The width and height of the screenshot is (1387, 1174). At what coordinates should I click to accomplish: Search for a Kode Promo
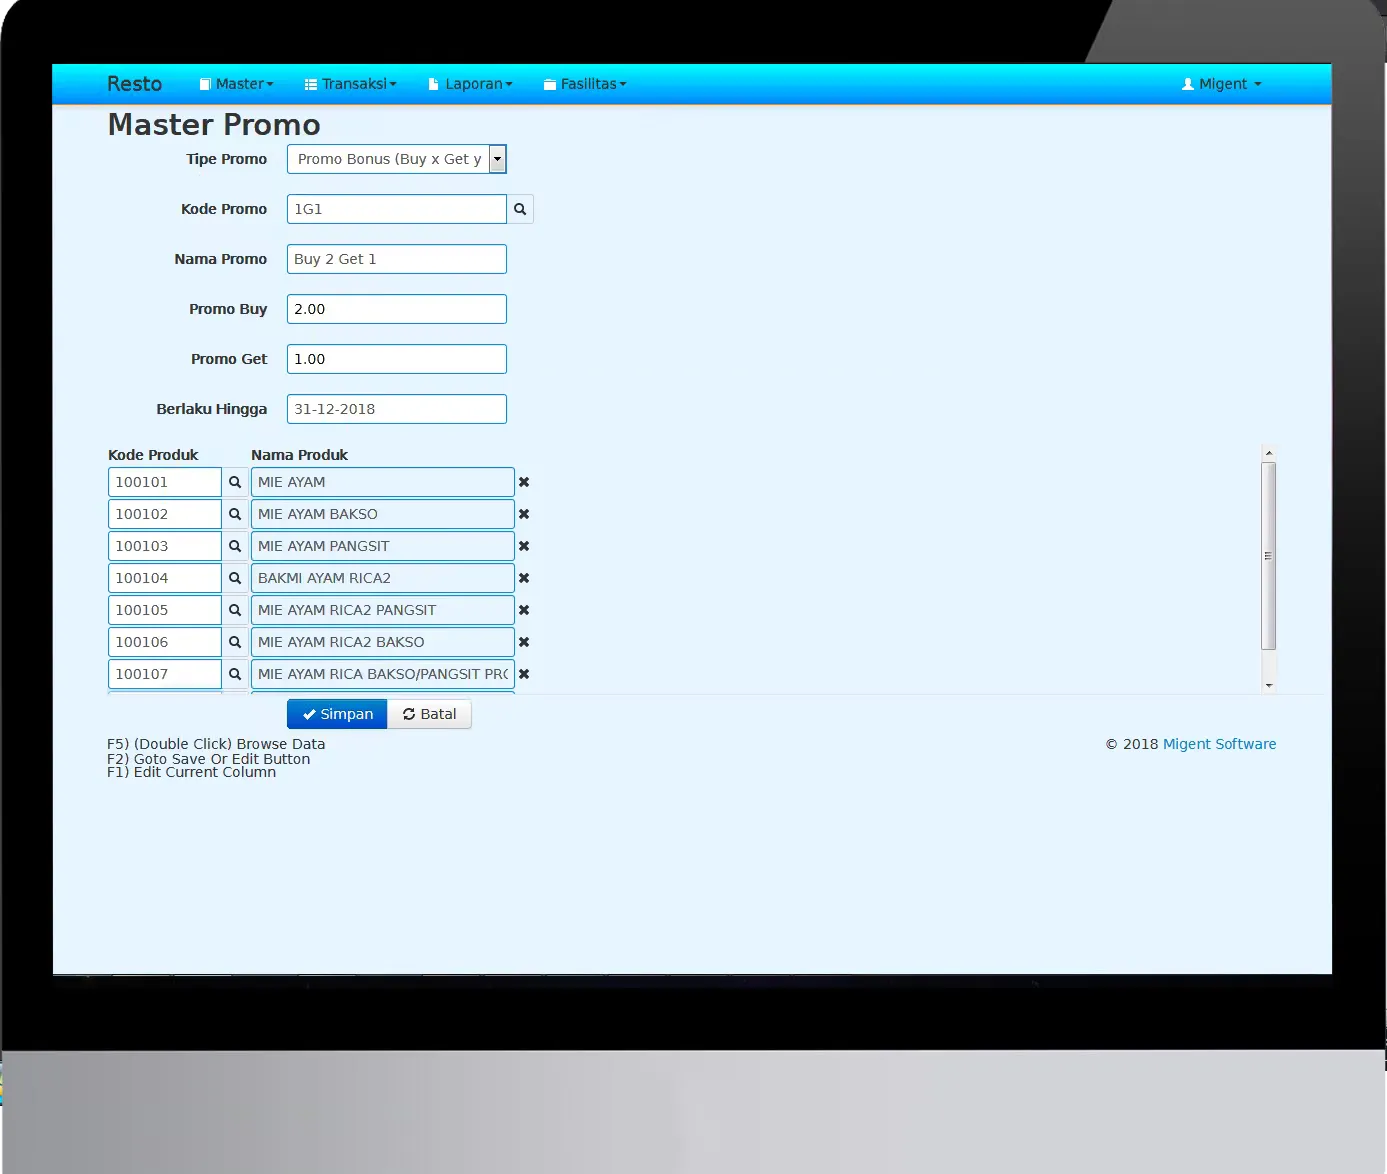tap(520, 209)
